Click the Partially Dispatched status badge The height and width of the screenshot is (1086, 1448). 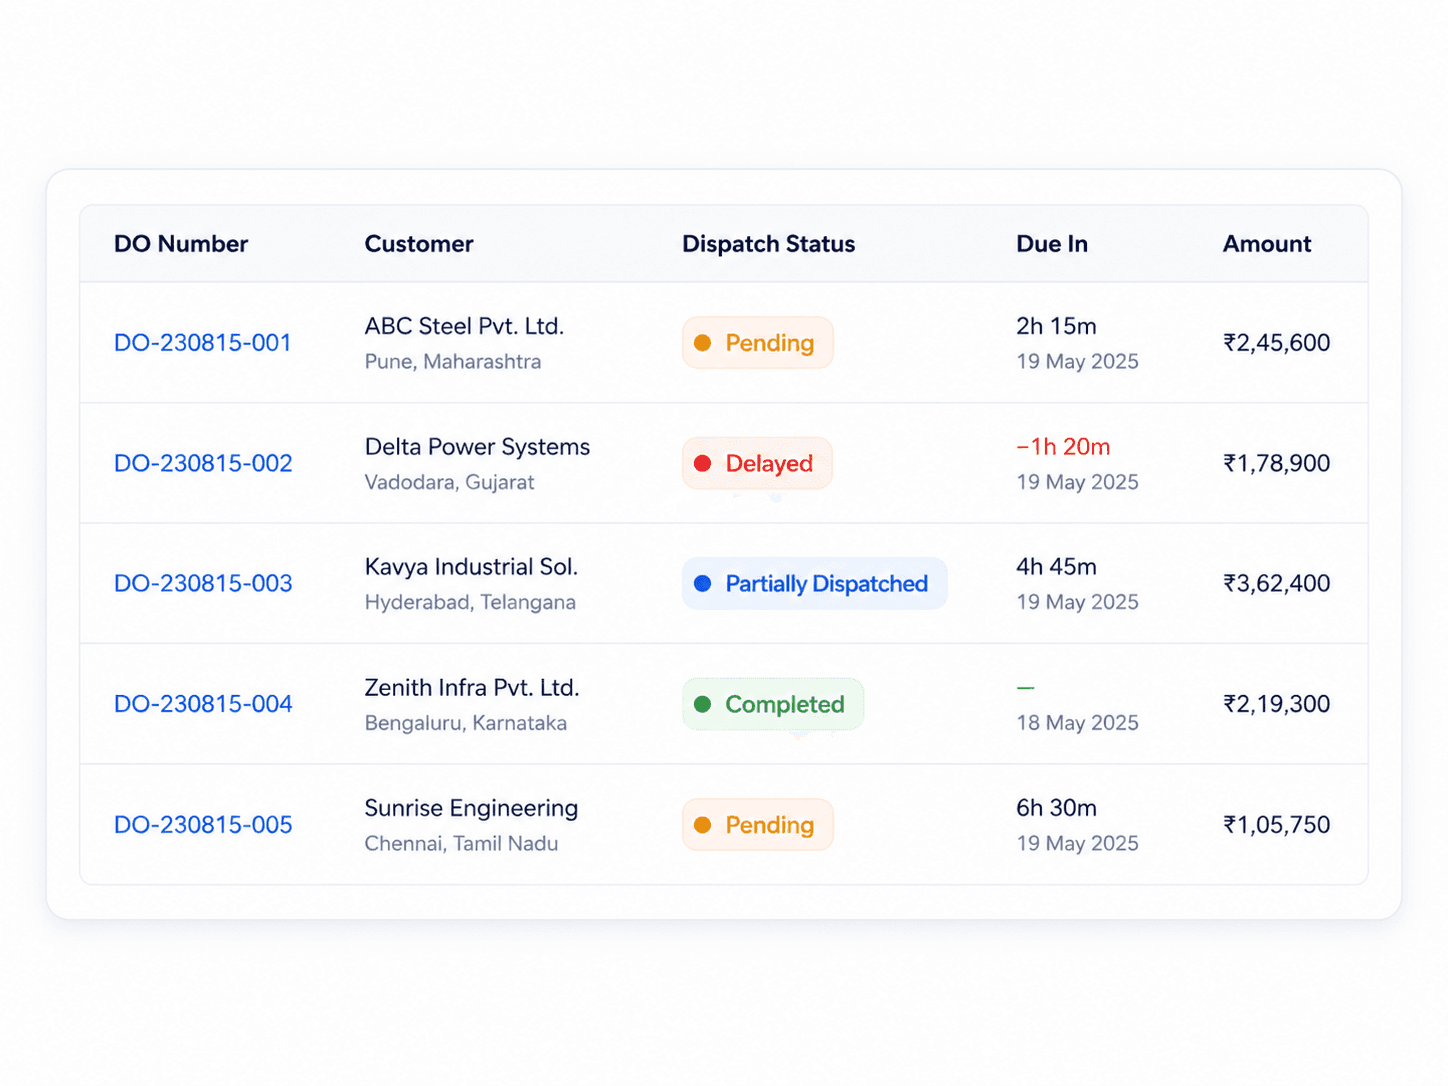pyautogui.click(x=815, y=583)
